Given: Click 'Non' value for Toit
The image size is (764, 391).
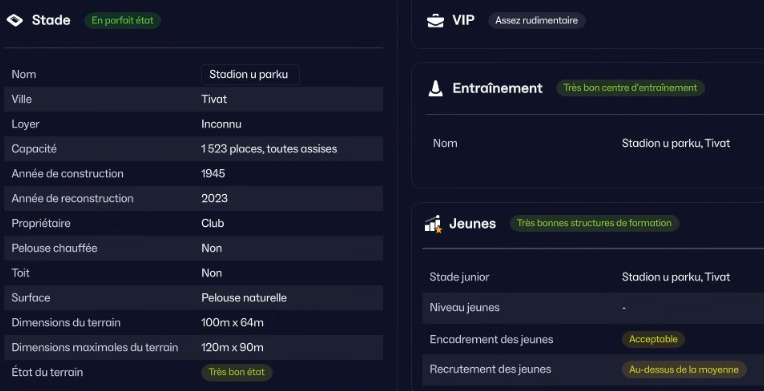Looking at the screenshot, I should click(211, 274).
